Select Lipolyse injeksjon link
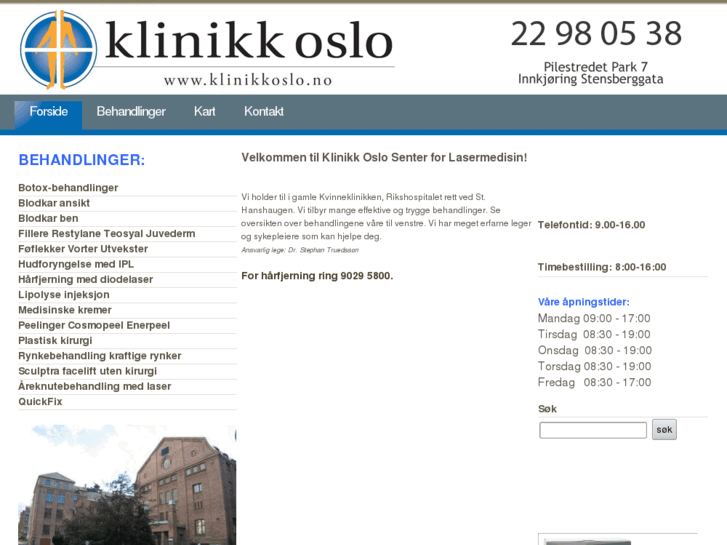The width and height of the screenshot is (727, 545). coord(64,295)
